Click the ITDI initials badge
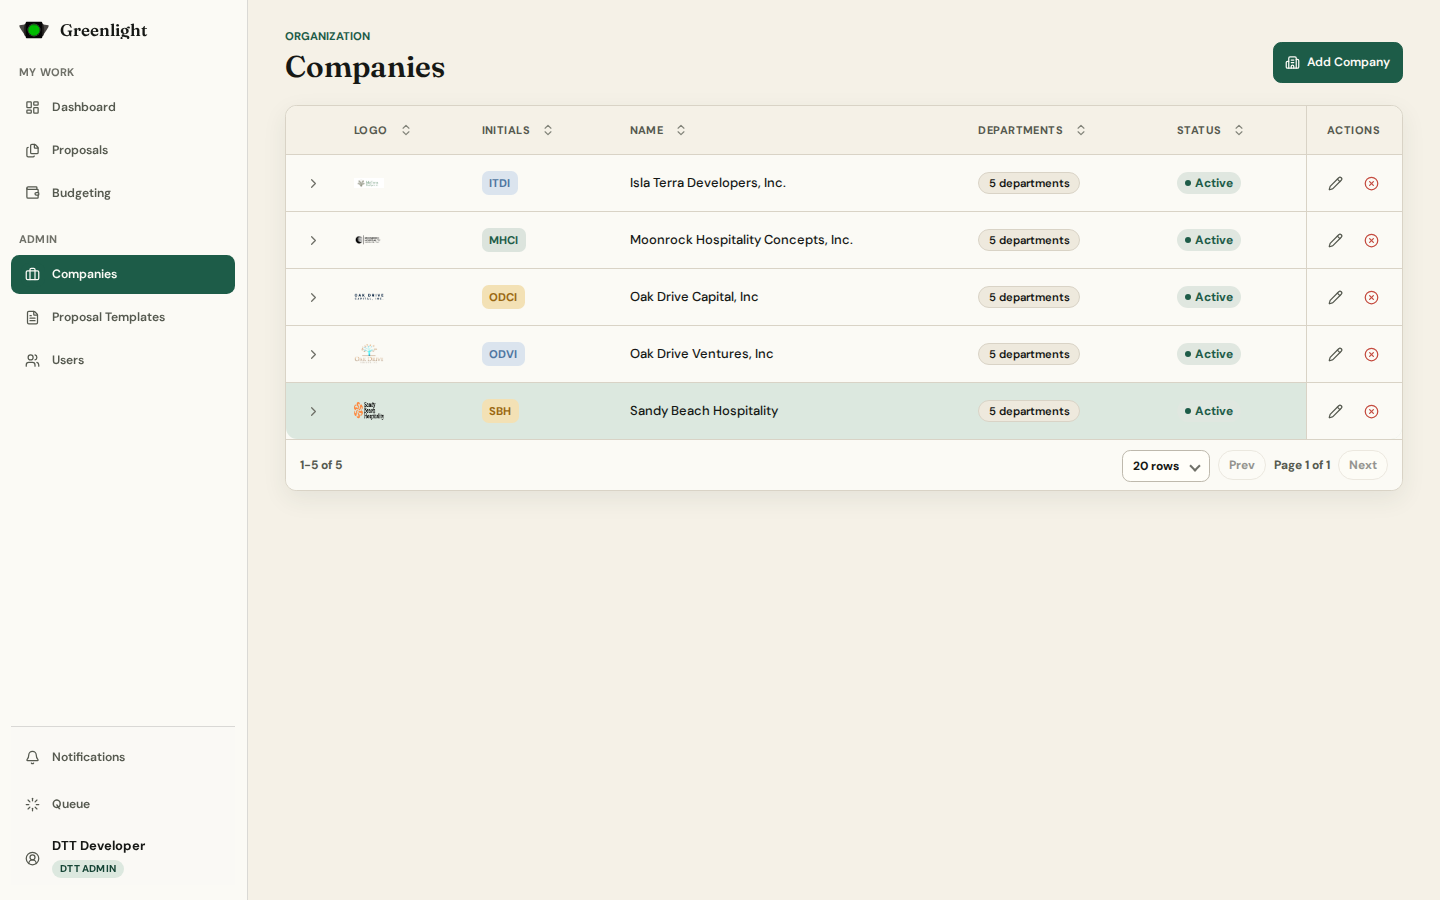 [500, 183]
